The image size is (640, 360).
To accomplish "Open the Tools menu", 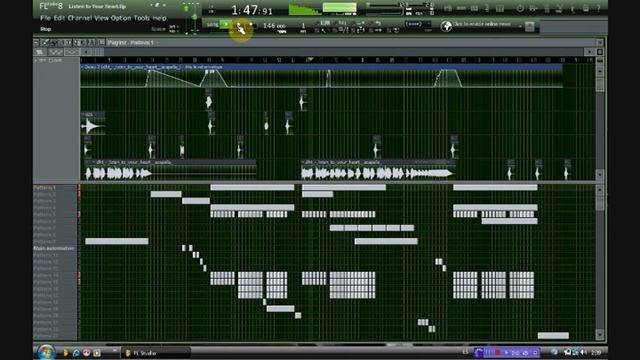I will click(142, 18).
